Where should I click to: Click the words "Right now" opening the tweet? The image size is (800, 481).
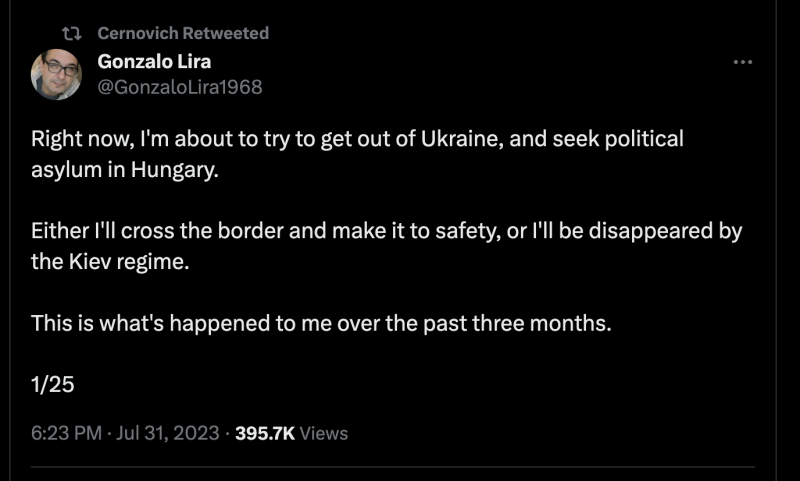click(74, 139)
